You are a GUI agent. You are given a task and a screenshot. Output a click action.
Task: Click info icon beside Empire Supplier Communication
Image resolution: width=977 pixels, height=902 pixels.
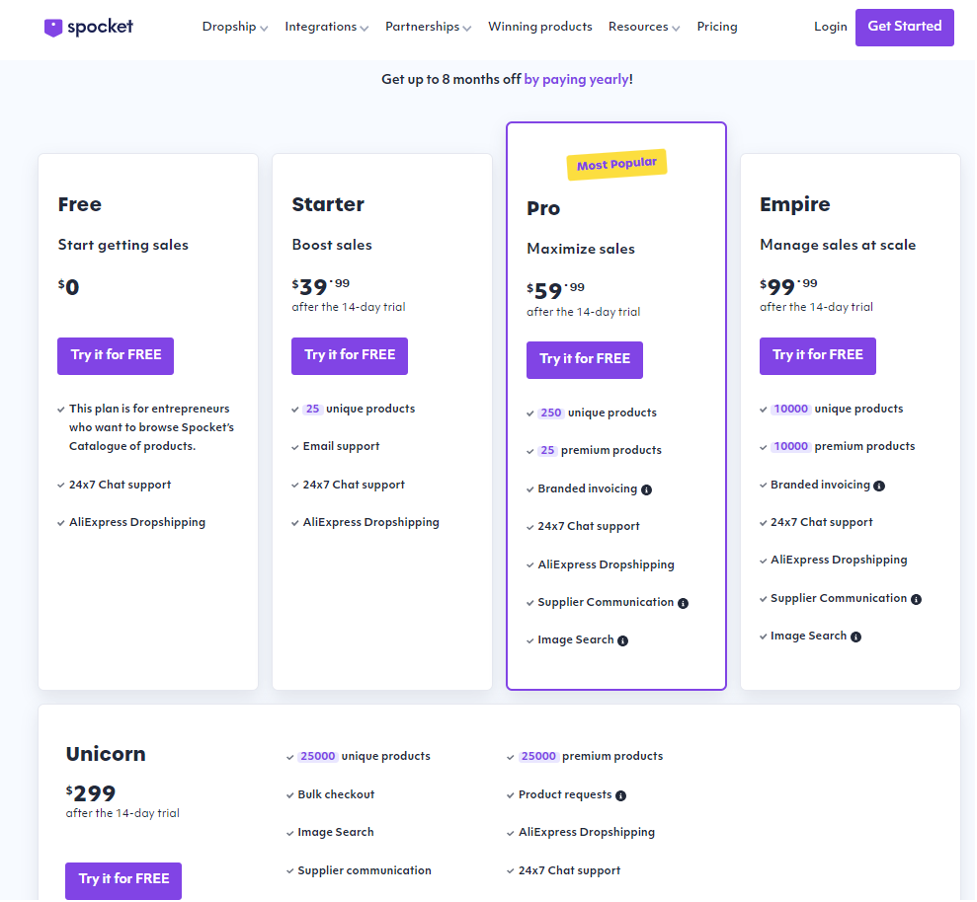coord(916,599)
